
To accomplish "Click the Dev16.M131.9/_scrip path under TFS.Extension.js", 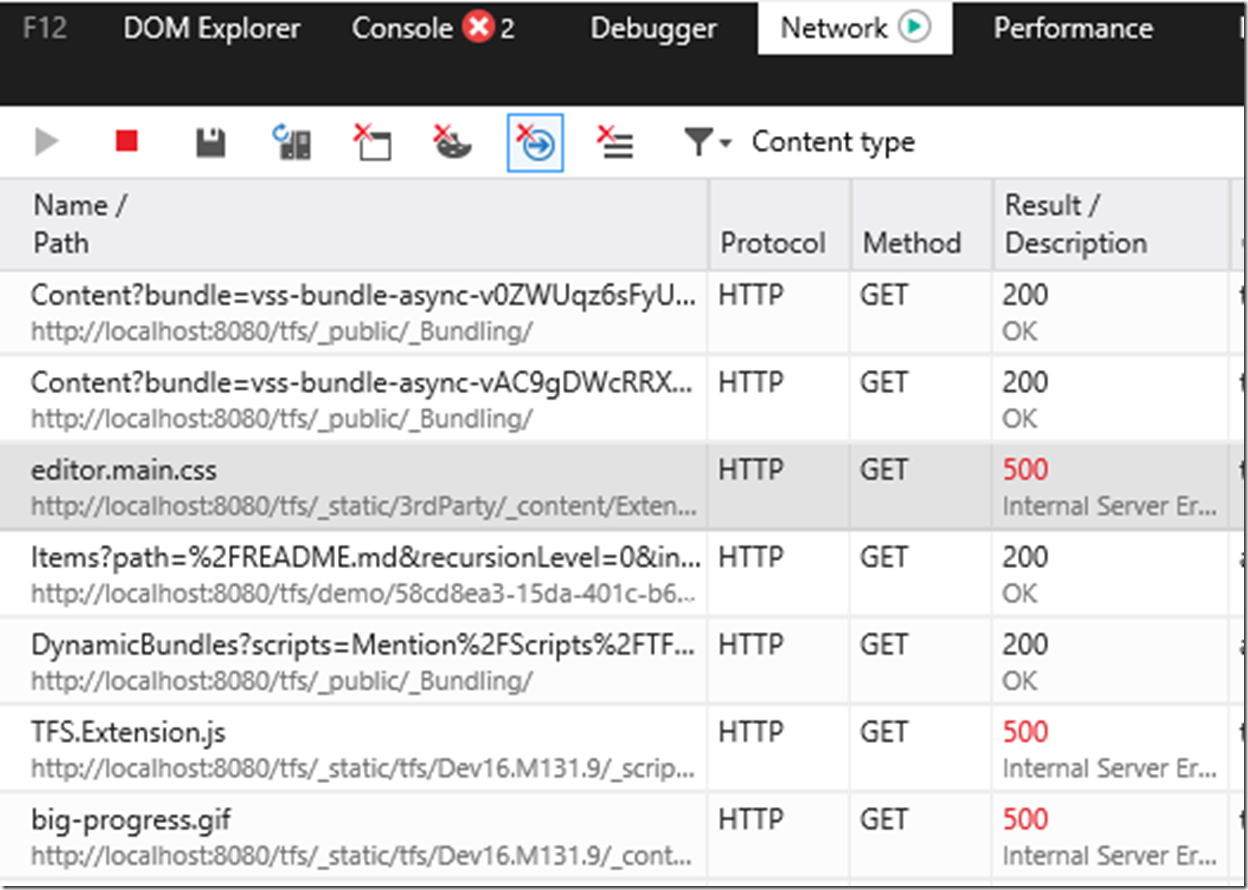I will point(365,769).
